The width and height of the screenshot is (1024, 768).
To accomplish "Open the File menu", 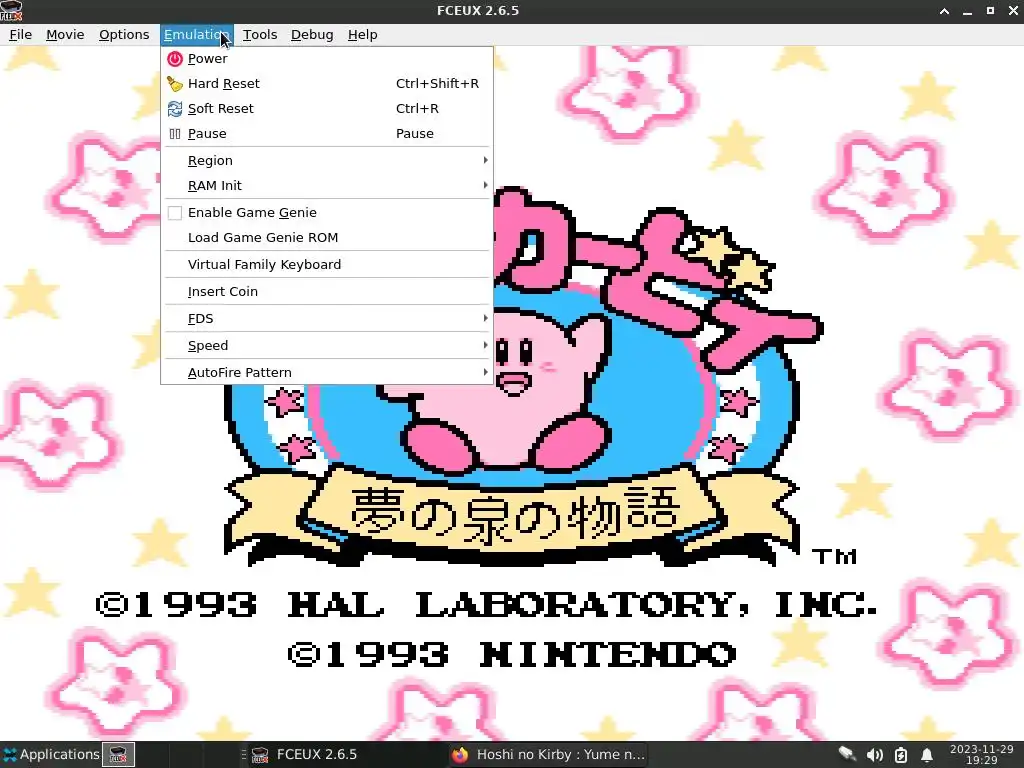I will click(20, 35).
